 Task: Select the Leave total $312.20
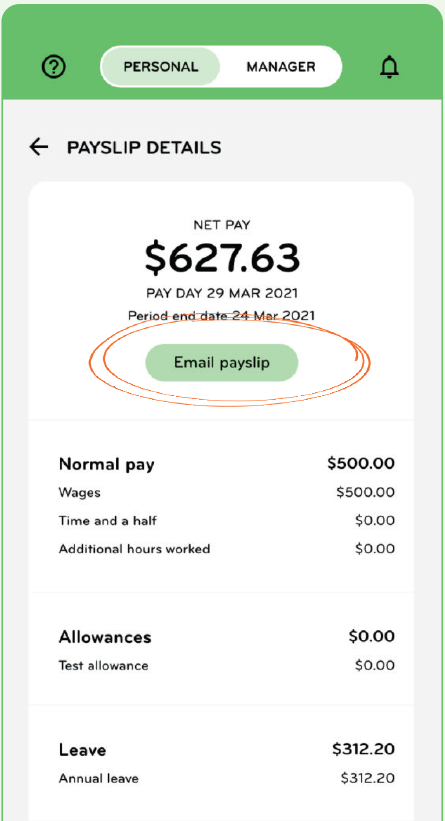point(363,749)
